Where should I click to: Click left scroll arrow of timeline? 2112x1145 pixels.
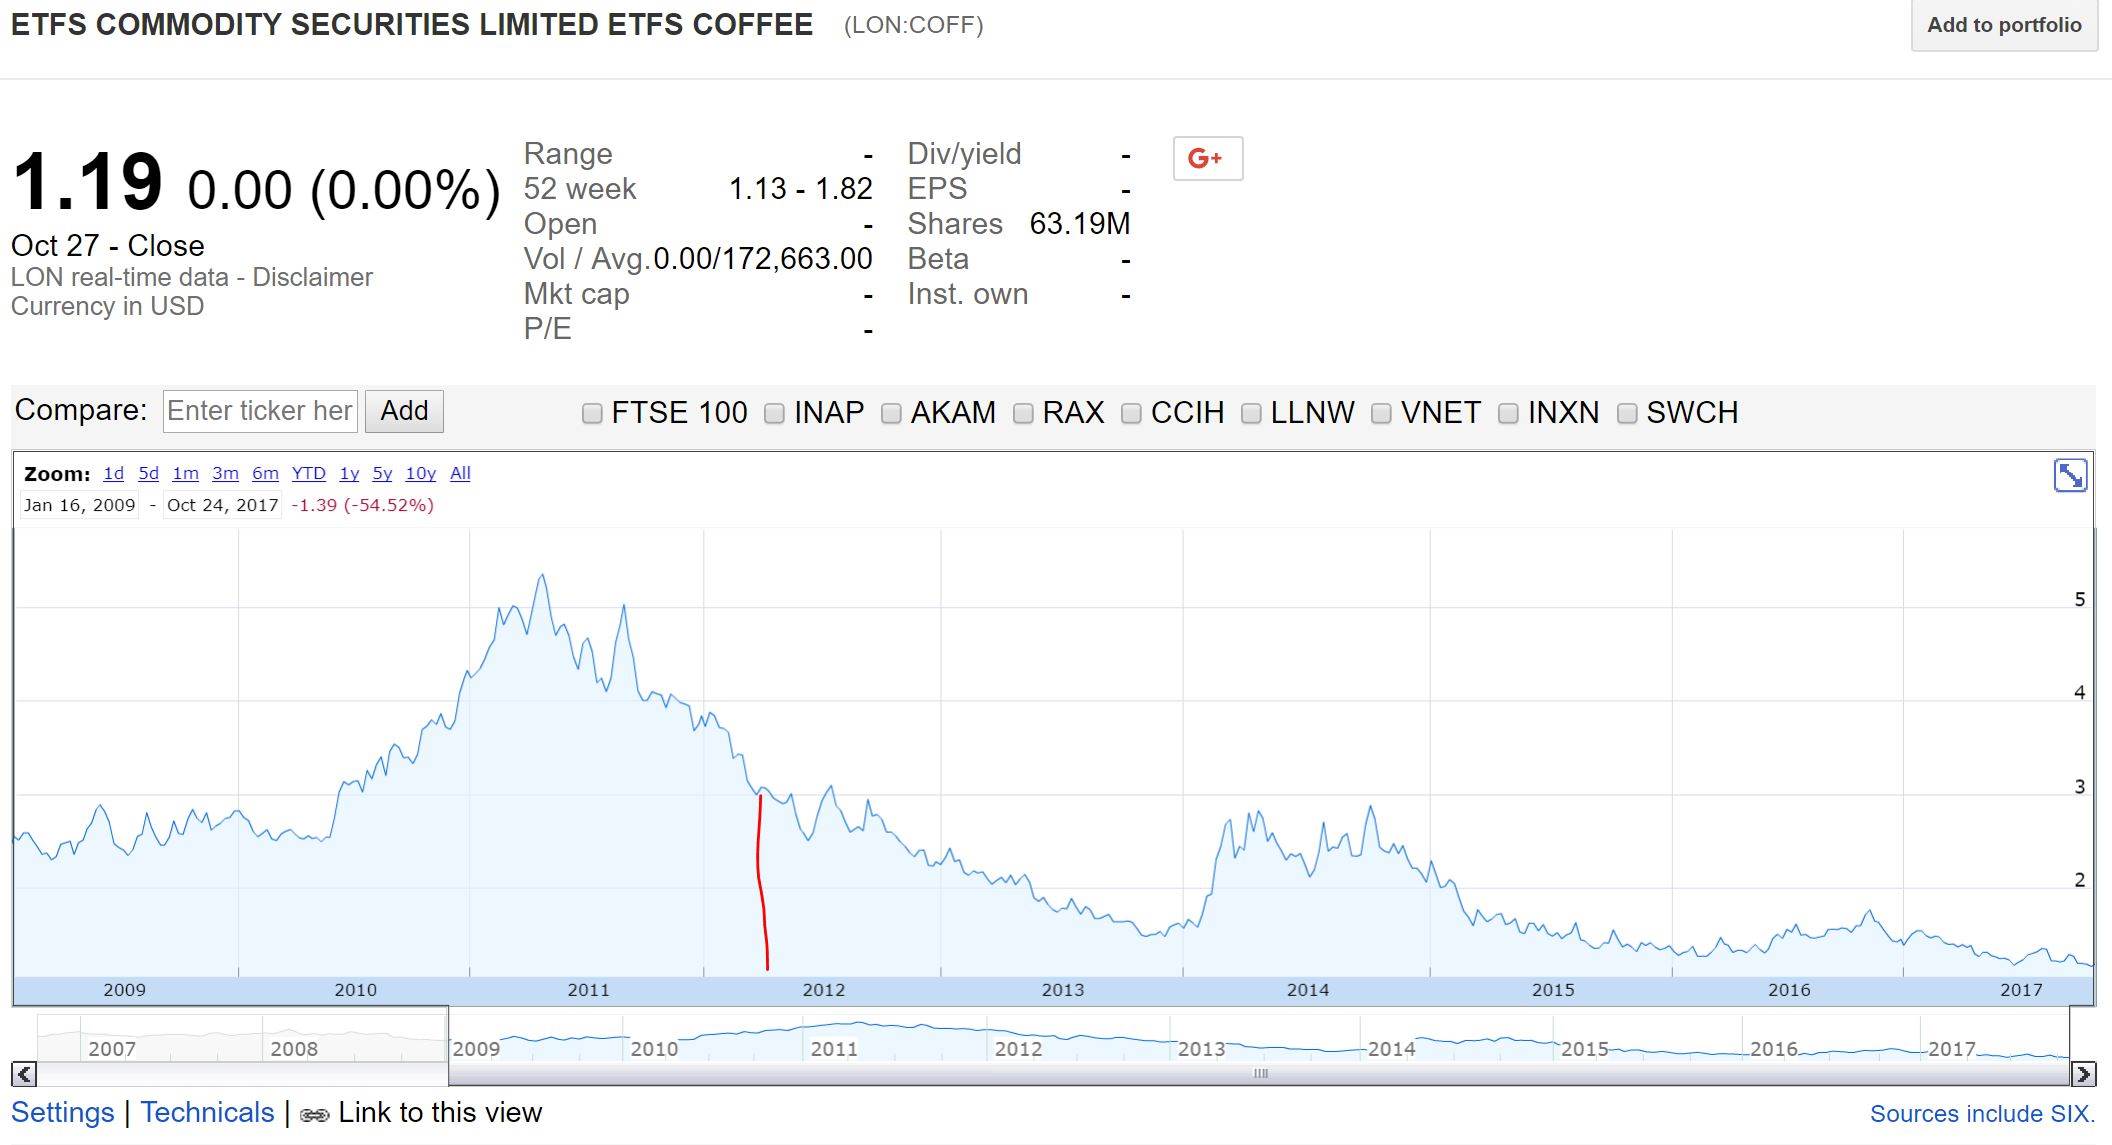pyautogui.click(x=24, y=1074)
